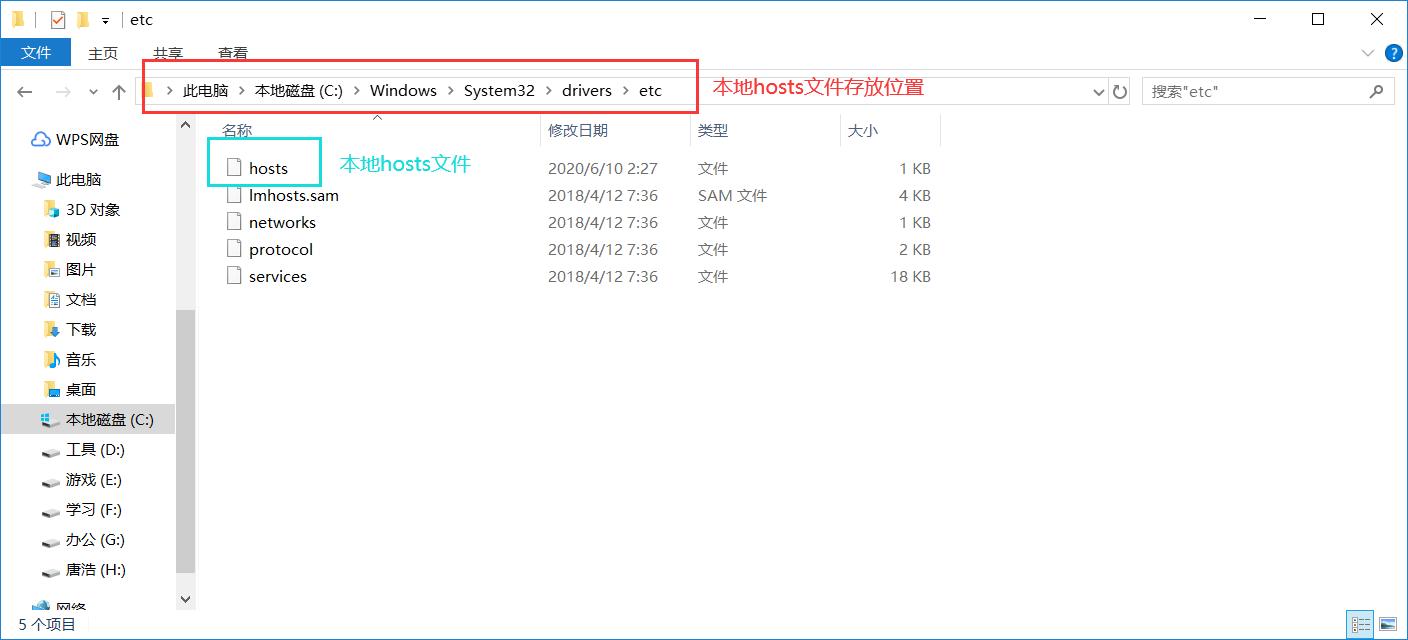The height and width of the screenshot is (640, 1408).
Task: Switch to the 查看 ribbon tab
Action: [x=232, y=53]
